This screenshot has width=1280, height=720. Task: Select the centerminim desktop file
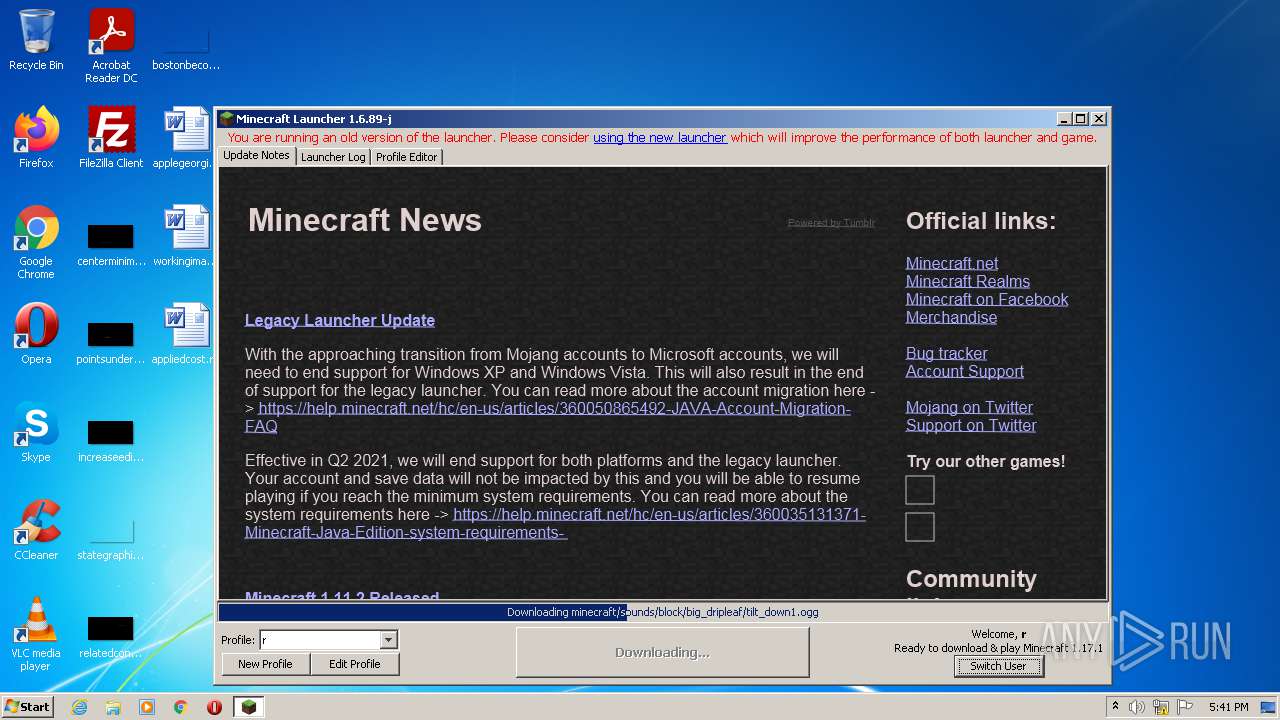pyautogui.click(x=111, y=242)
